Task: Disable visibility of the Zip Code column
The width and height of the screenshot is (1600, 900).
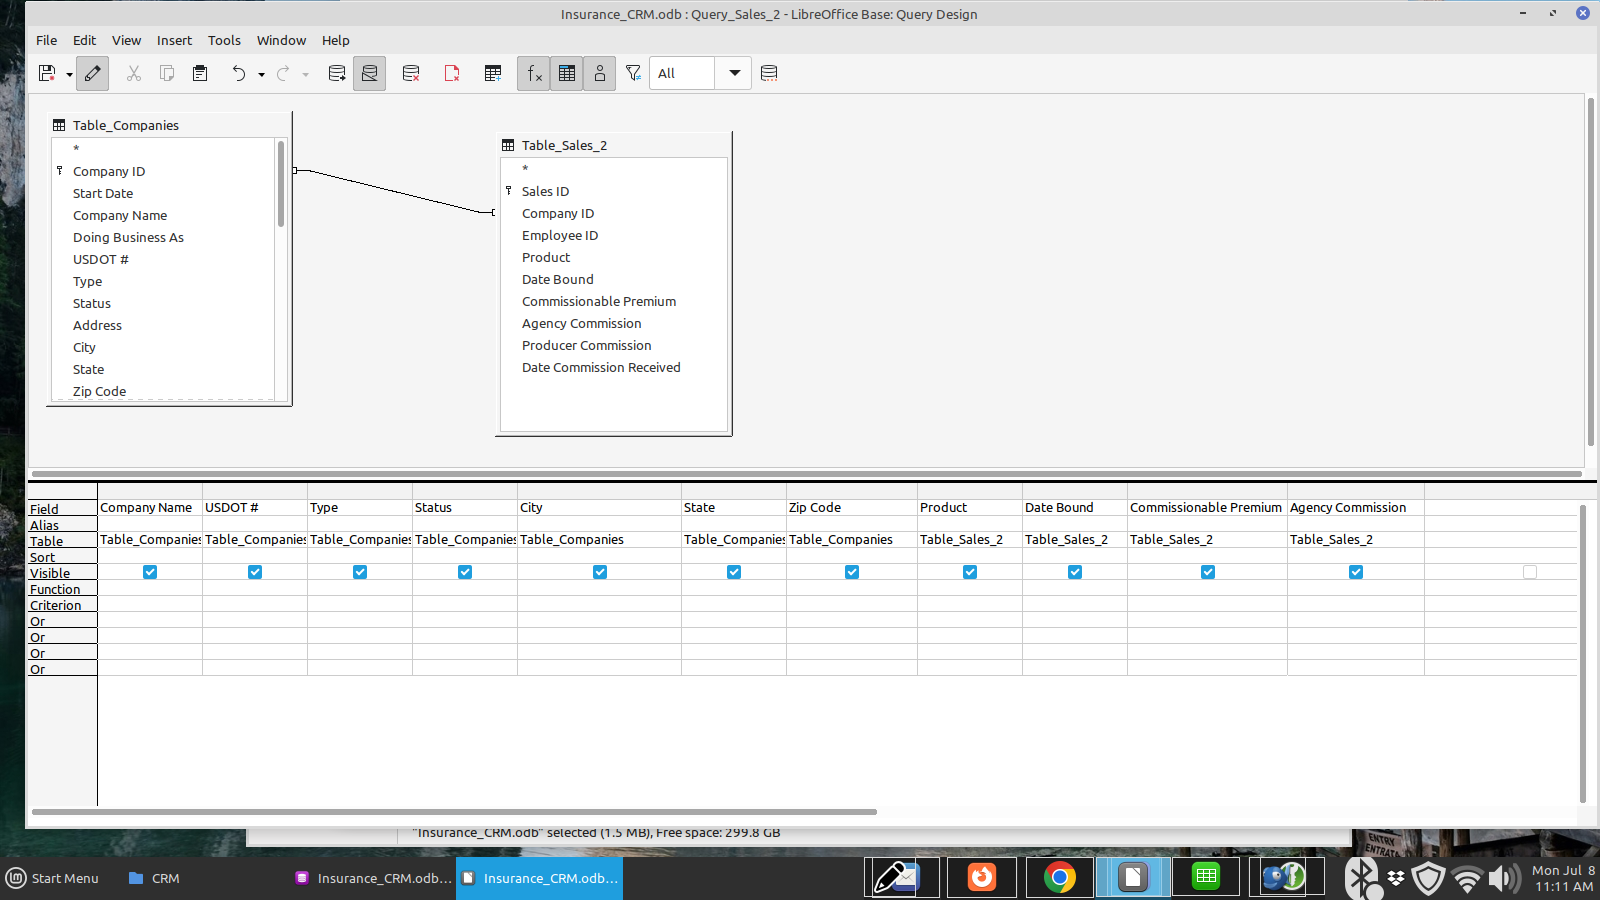Action: [851, 572]
